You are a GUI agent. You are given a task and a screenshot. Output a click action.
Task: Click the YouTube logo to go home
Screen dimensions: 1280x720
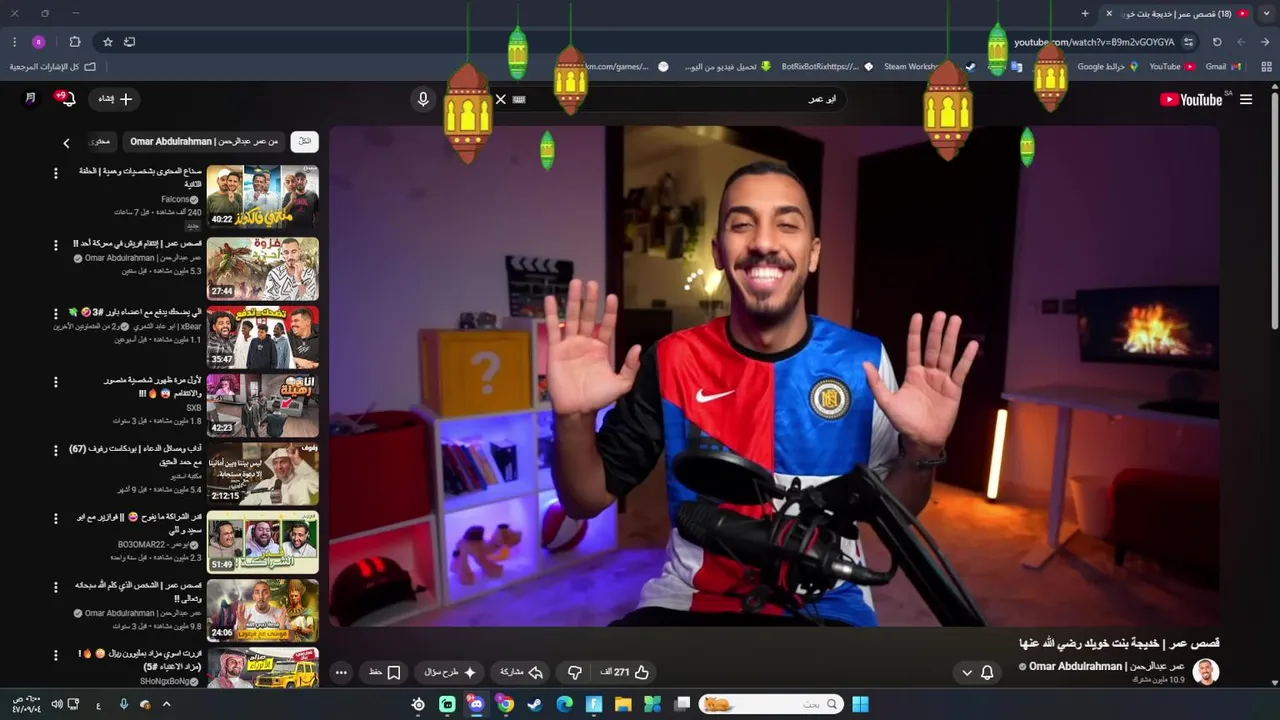[x=1191, y=99]
